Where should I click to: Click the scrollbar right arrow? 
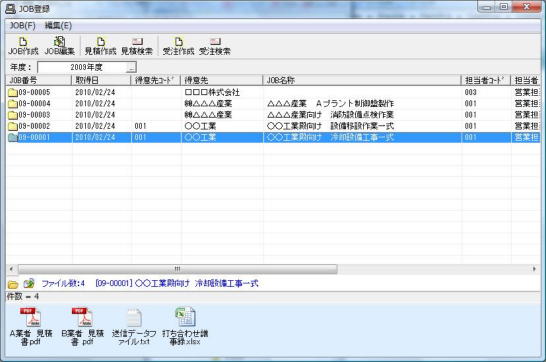click(534, 269)
